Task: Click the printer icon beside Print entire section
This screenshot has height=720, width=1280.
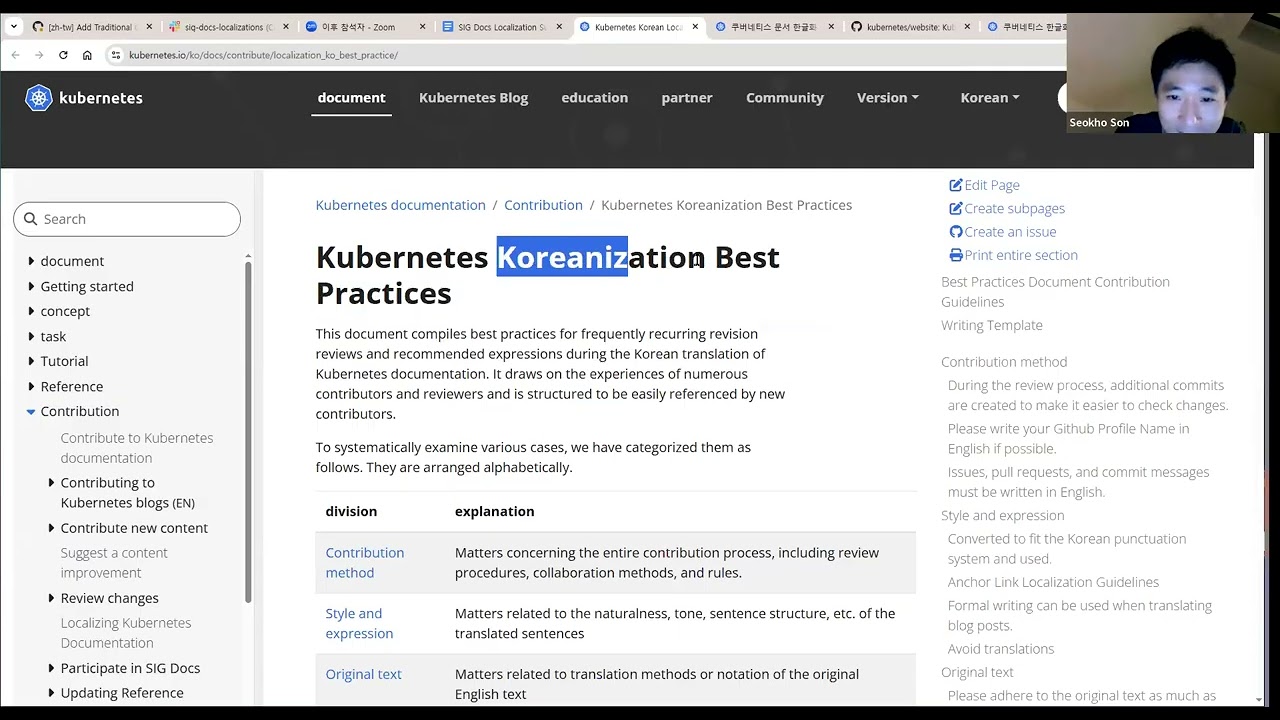Action: click(956, 255)
